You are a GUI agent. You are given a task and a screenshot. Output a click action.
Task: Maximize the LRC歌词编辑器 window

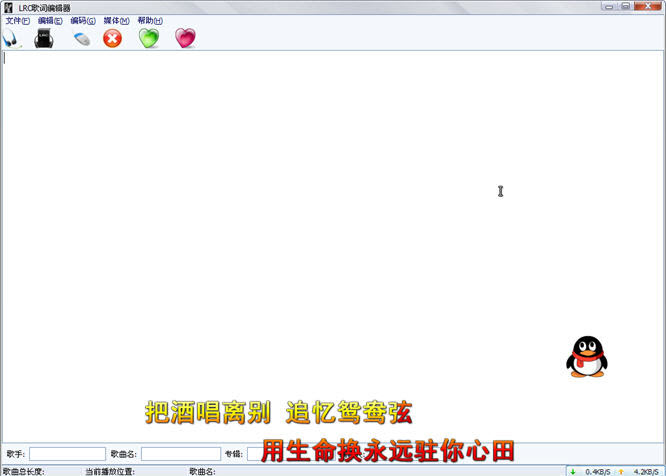[x=625, y=6]
